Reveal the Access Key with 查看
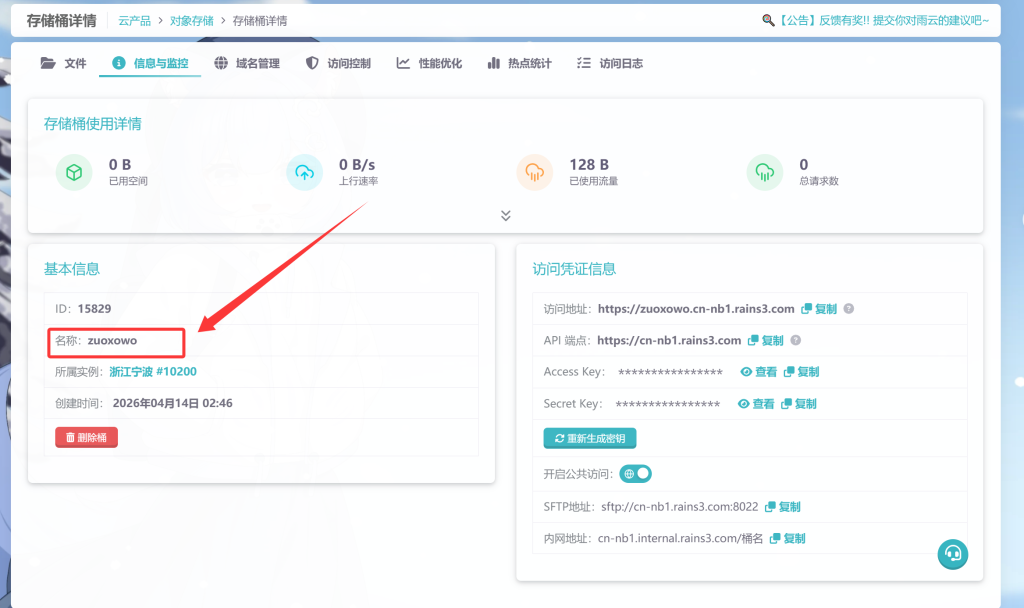Viewport: 1024px width, 608px height. (x=759, y=372)
